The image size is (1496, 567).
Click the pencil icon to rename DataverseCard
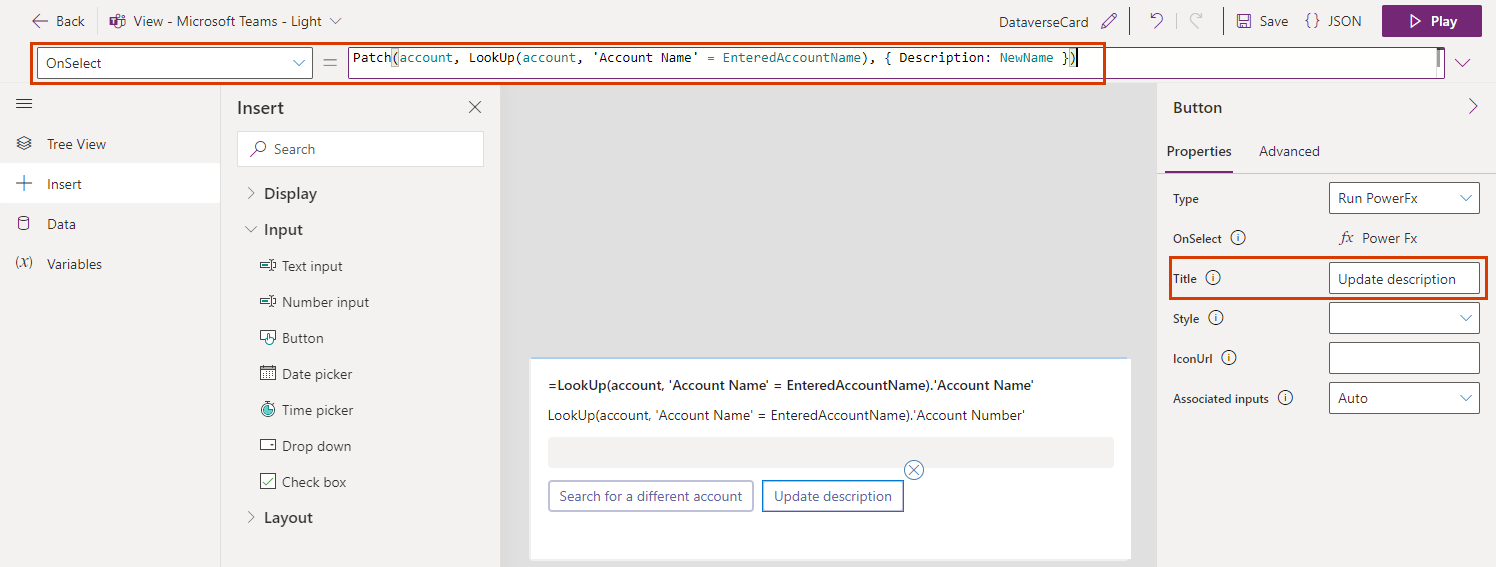[1108, 21]
